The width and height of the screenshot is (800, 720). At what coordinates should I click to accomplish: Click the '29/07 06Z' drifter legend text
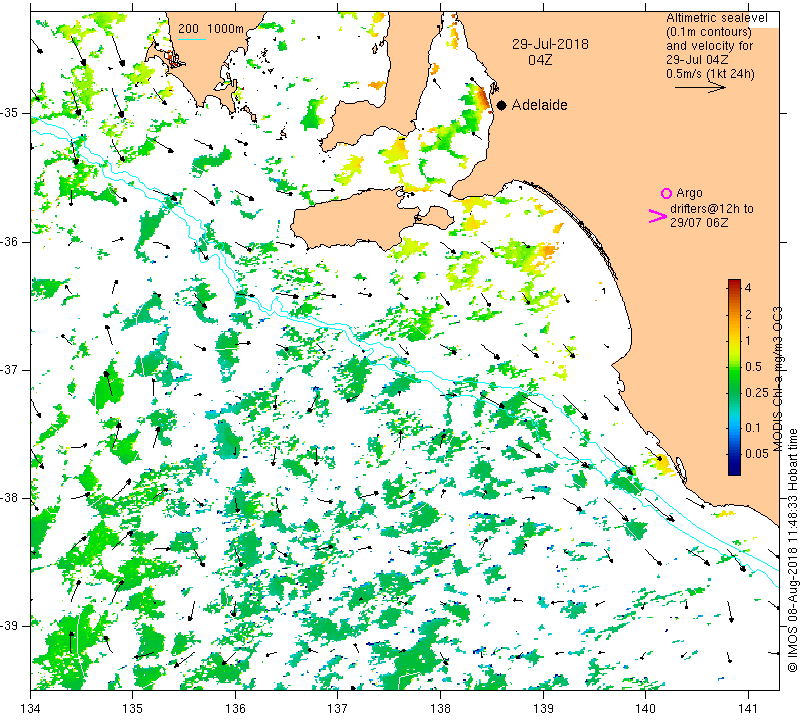699,223
